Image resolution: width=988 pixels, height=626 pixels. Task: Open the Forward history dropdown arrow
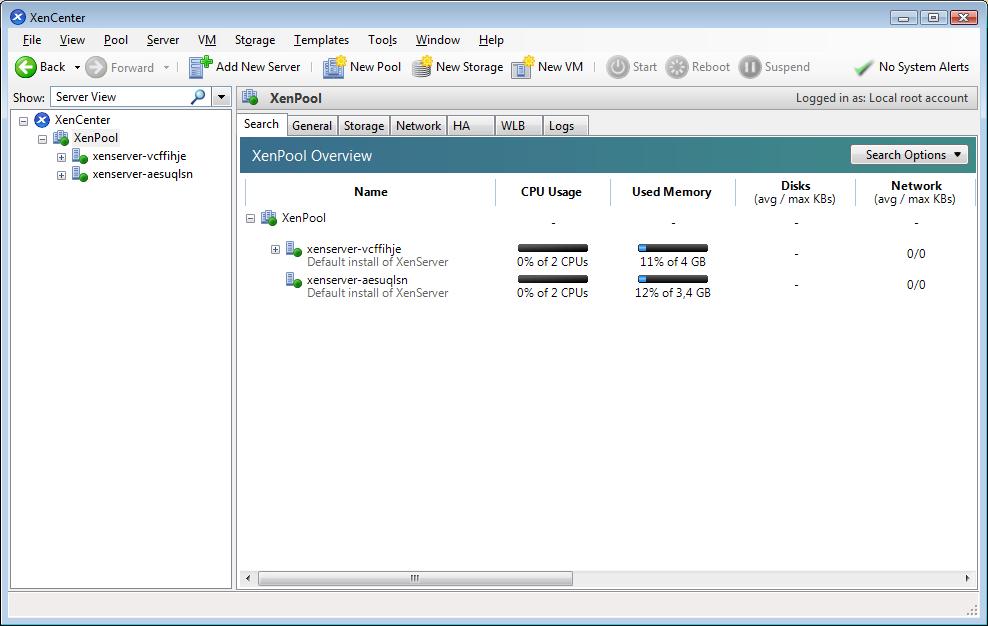coord(166,67)
